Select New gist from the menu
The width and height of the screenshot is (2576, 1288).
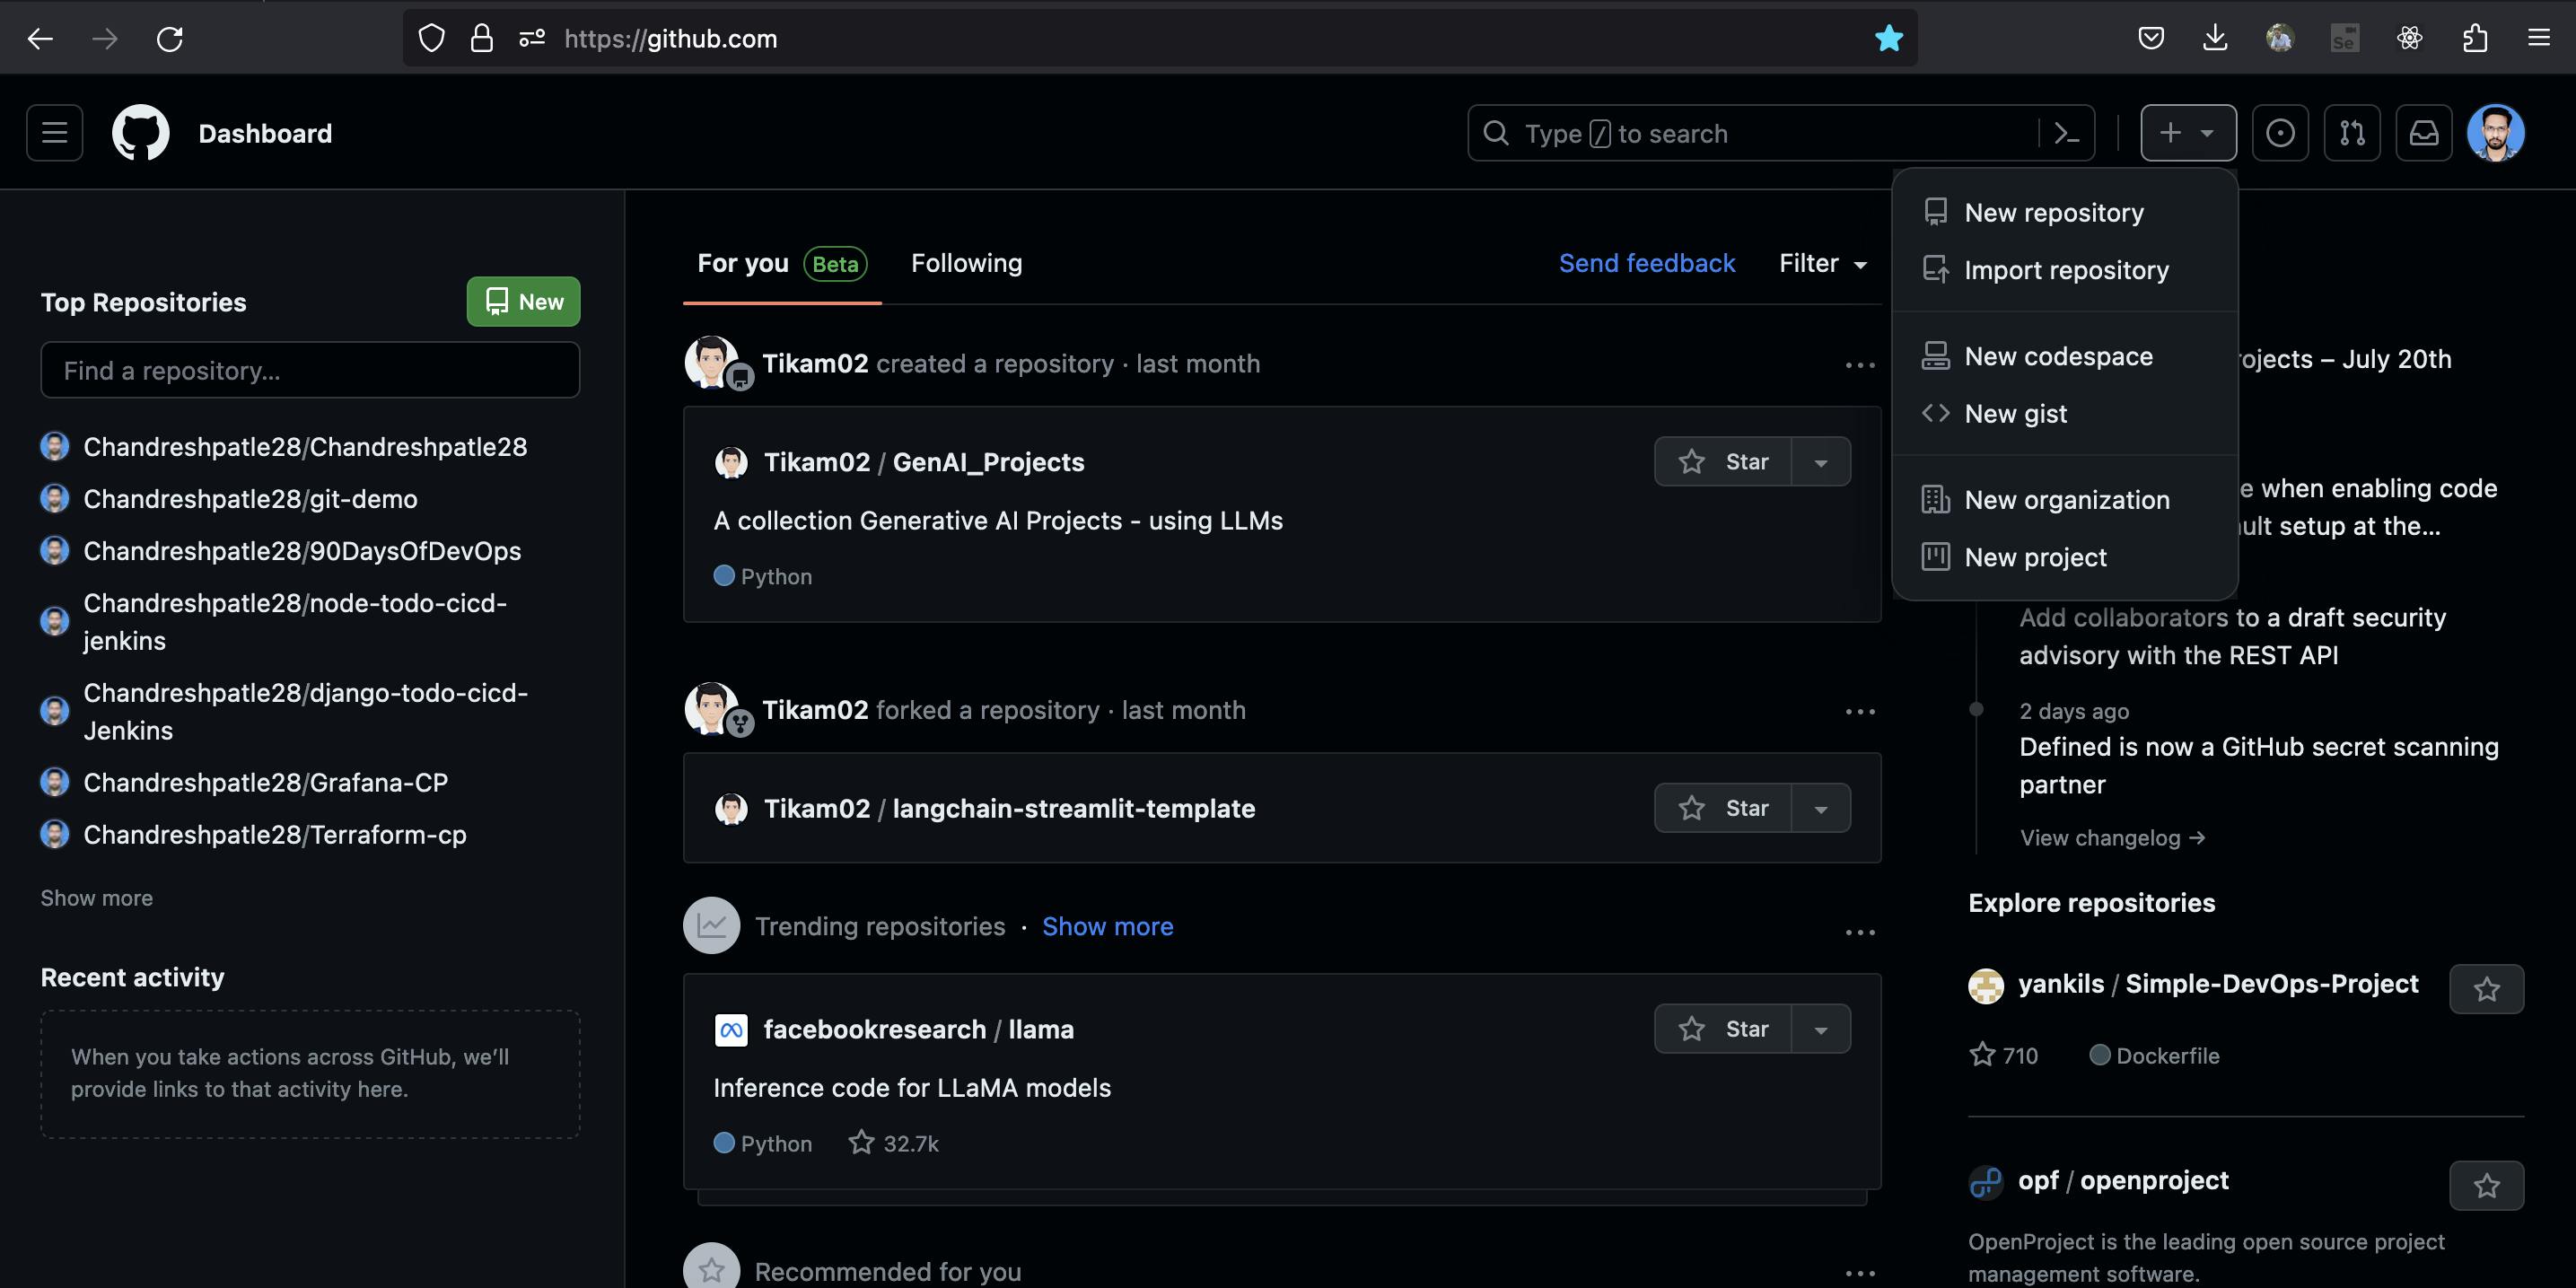tap(2064, 413)
